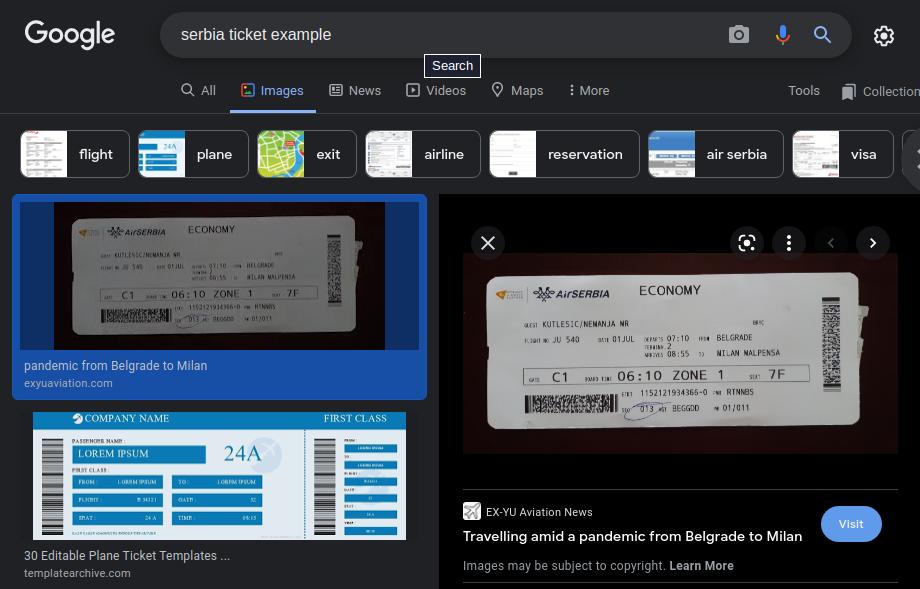Filter results with the air serbia chip

(715, 154)
